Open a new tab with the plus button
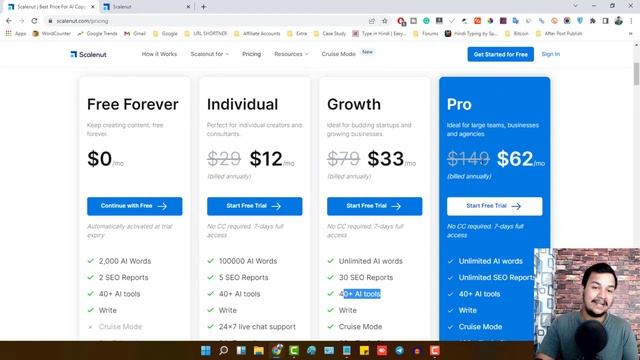Viewport: 640px width, 360px height. click(203, 7)
